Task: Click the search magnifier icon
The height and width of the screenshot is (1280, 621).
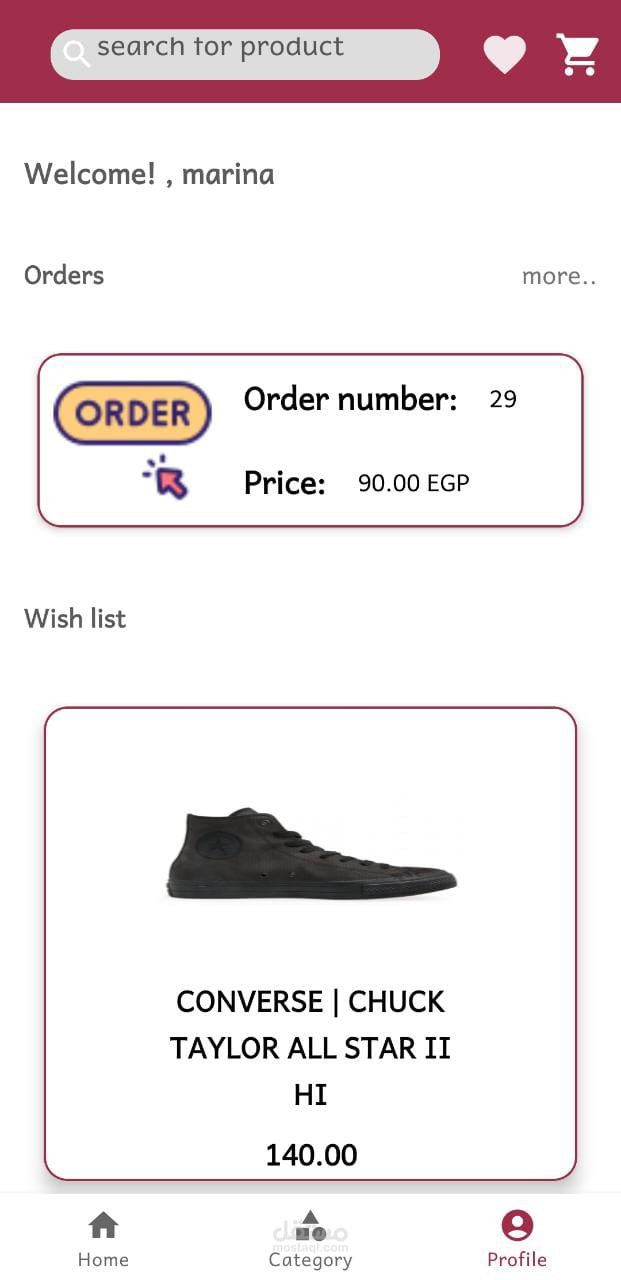Action: pos(76,54)
